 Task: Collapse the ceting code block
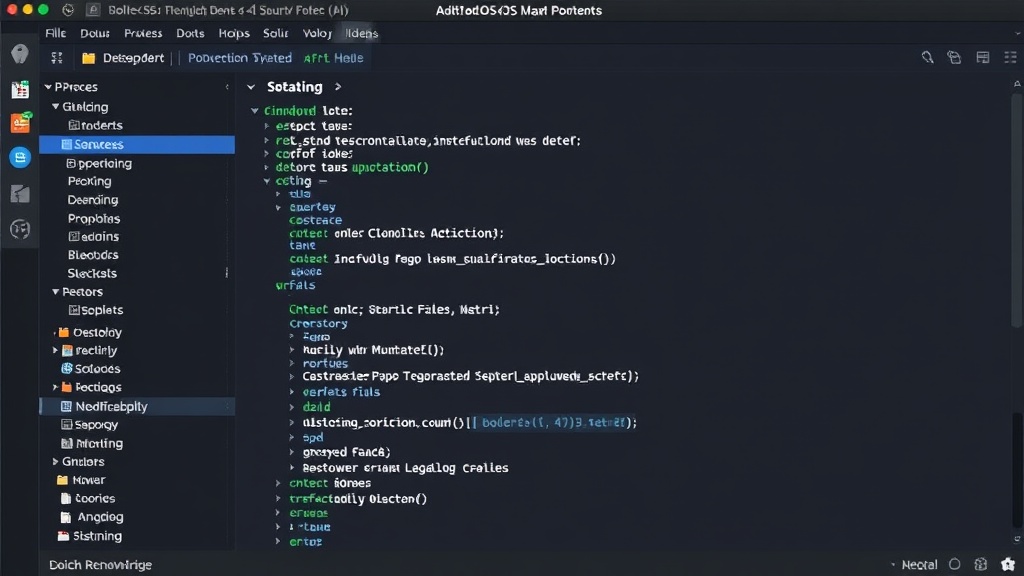267,181
